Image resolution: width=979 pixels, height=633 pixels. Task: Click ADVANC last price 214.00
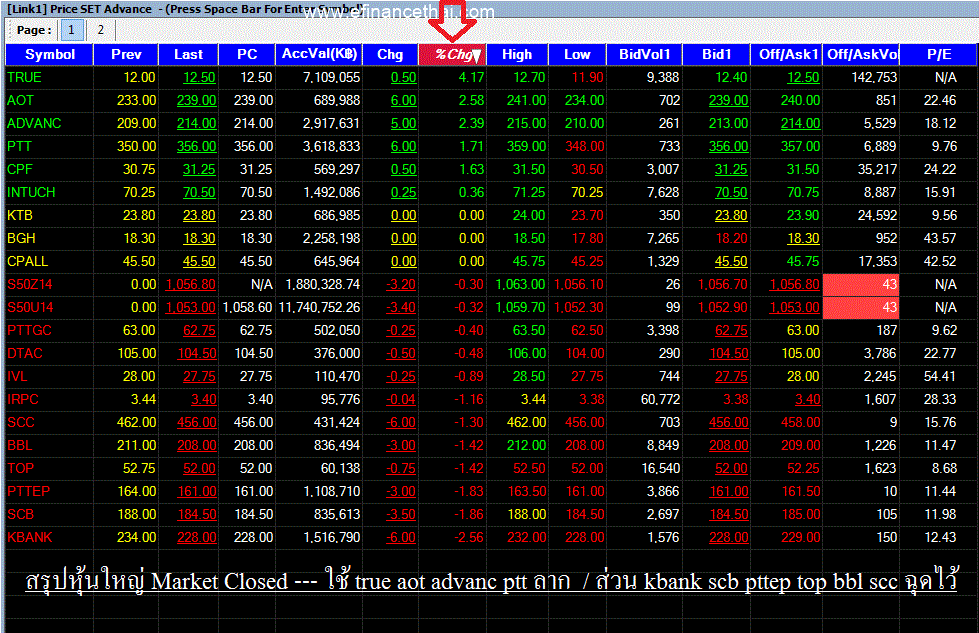(x=197, y=124)
